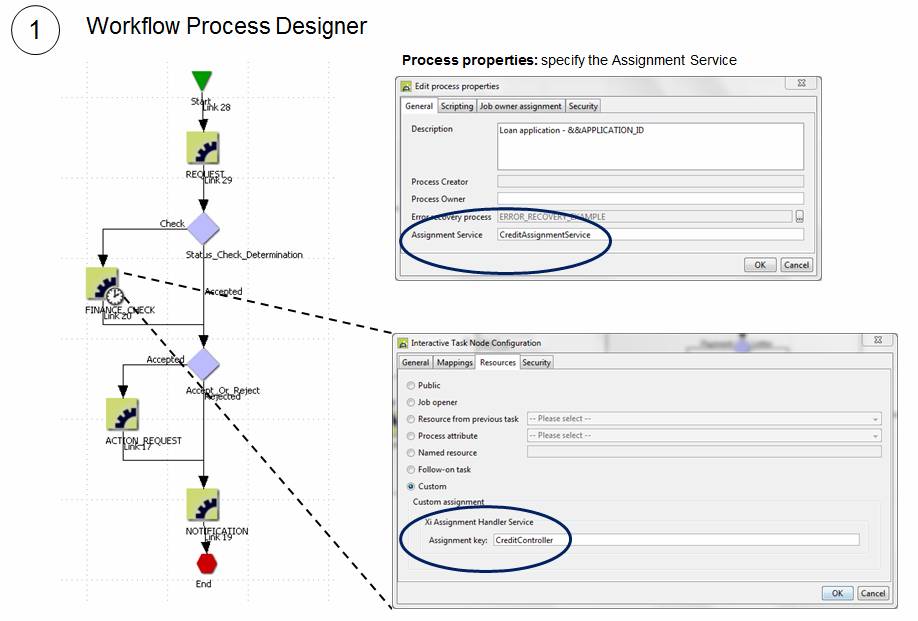The width and height of the screenshot is (918, 621).
Task: Click the Assignment Service text field
Action: [x=650, y=235]
